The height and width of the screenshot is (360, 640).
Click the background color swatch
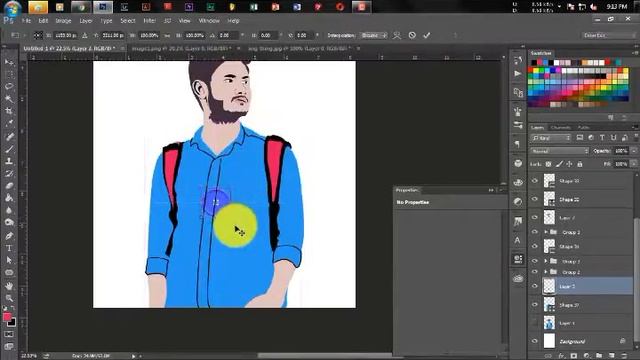pos(12,322)
